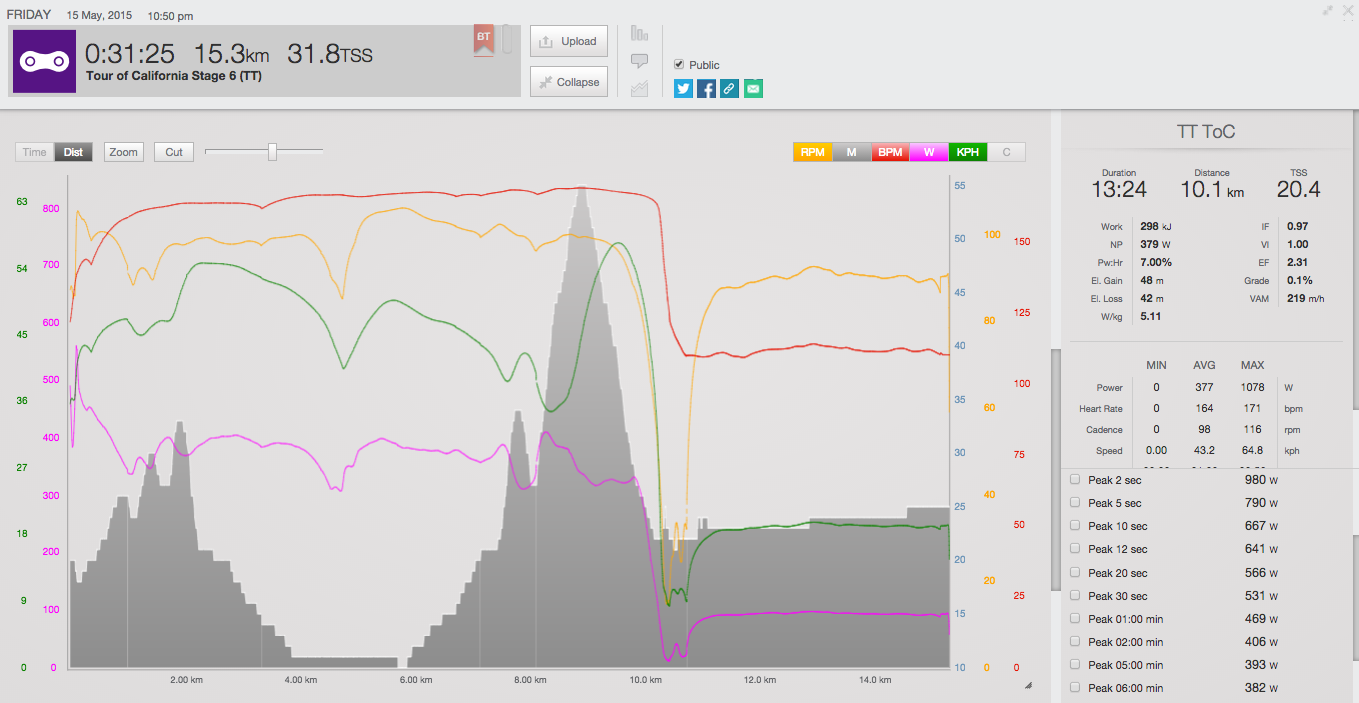Toggle the KPH speed series
1359x703 pixels.
[x=967, y=152]
